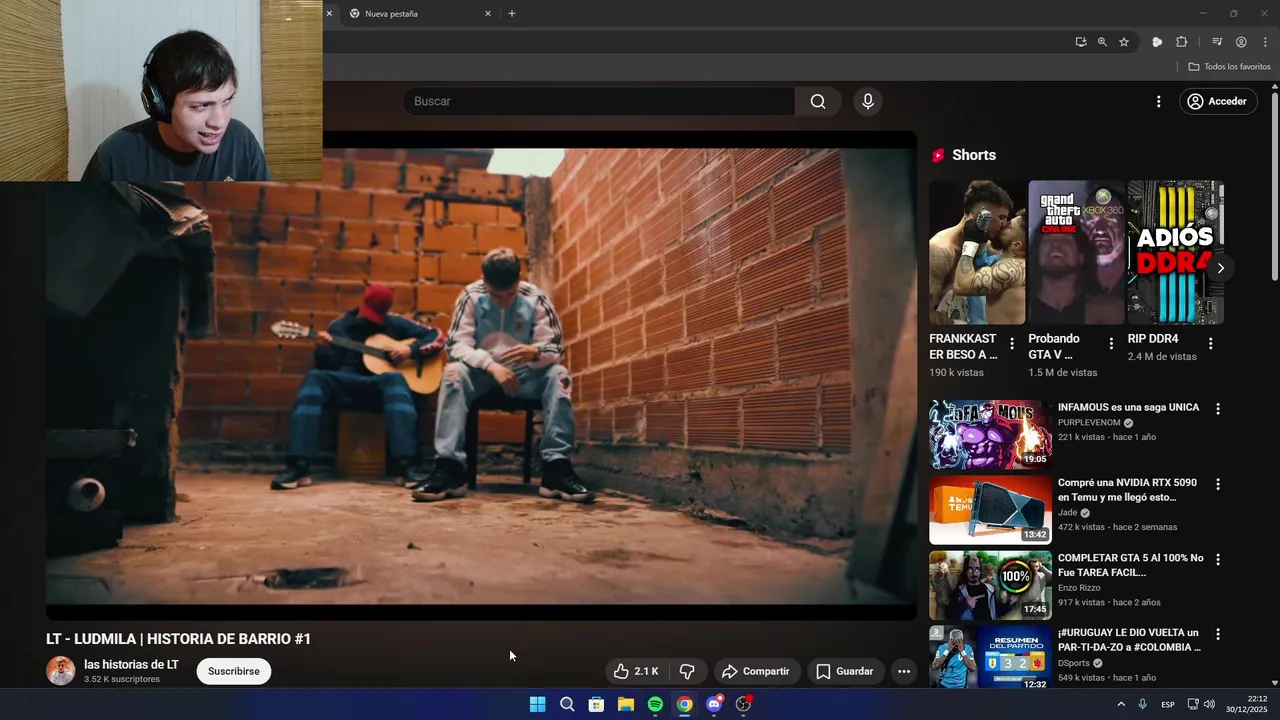Open options for Probando GTA V short

(1111, 344)
